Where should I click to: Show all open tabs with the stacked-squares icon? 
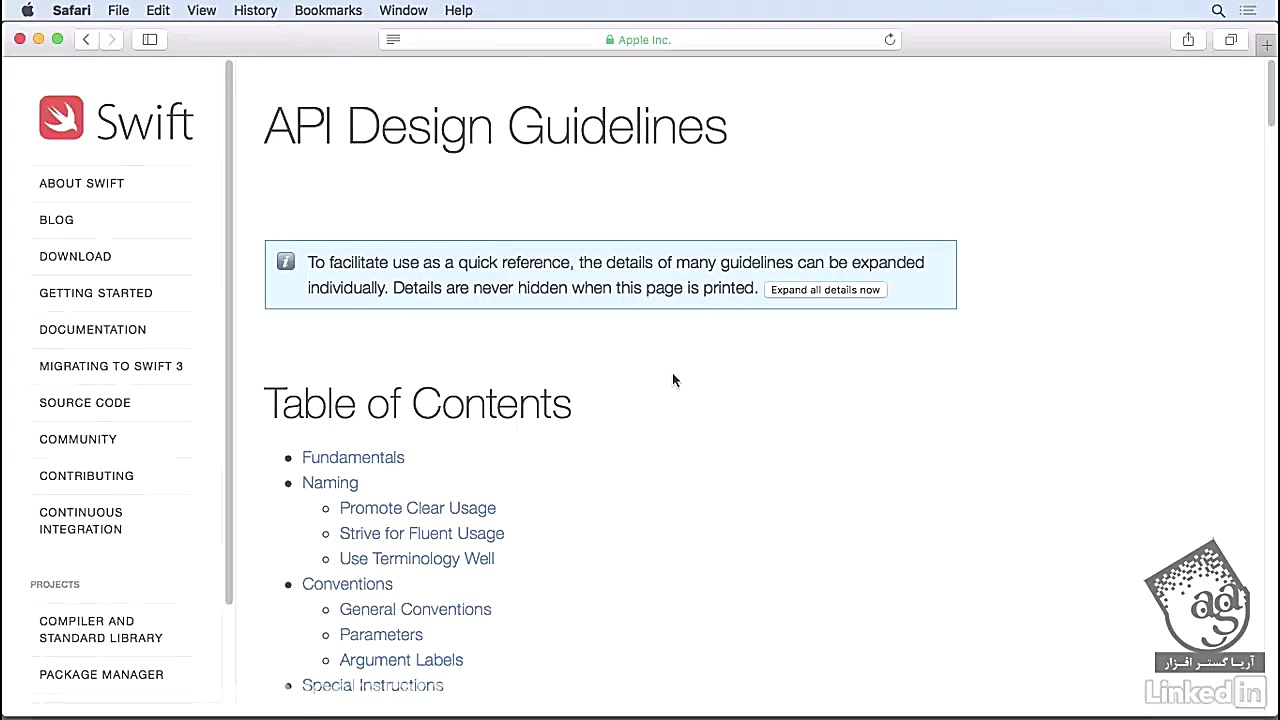pyautogui.click(x=1231, y=40)
